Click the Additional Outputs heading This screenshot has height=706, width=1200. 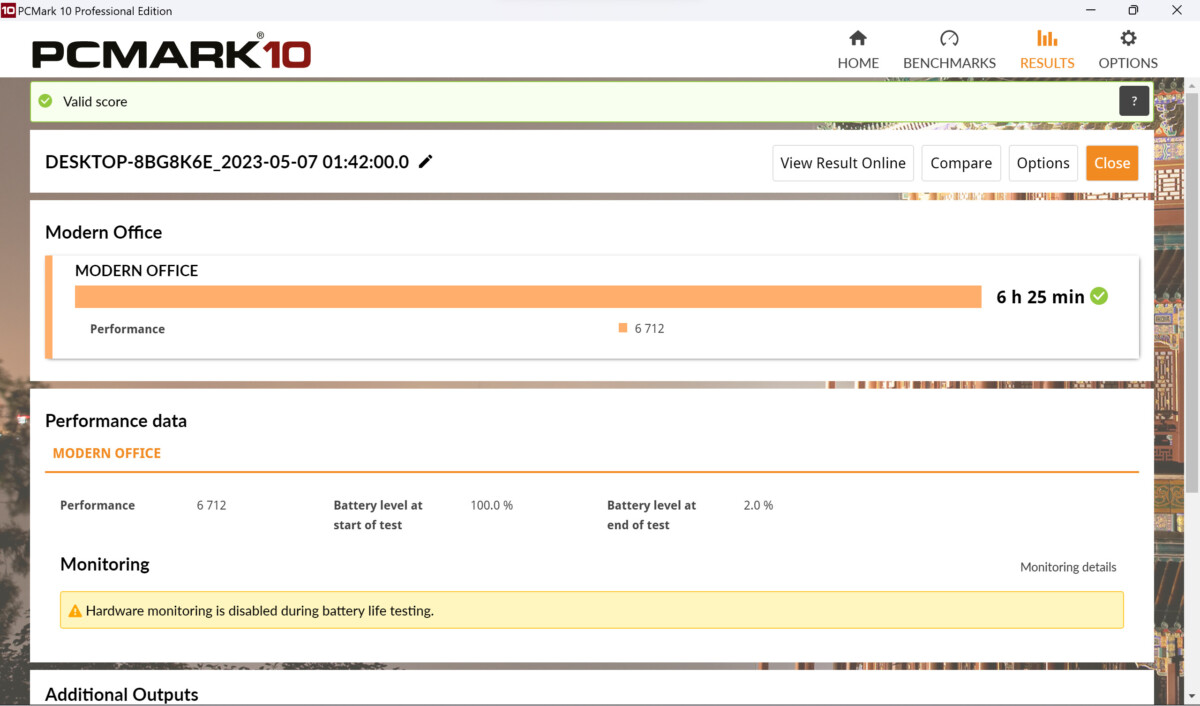point(122,694)
